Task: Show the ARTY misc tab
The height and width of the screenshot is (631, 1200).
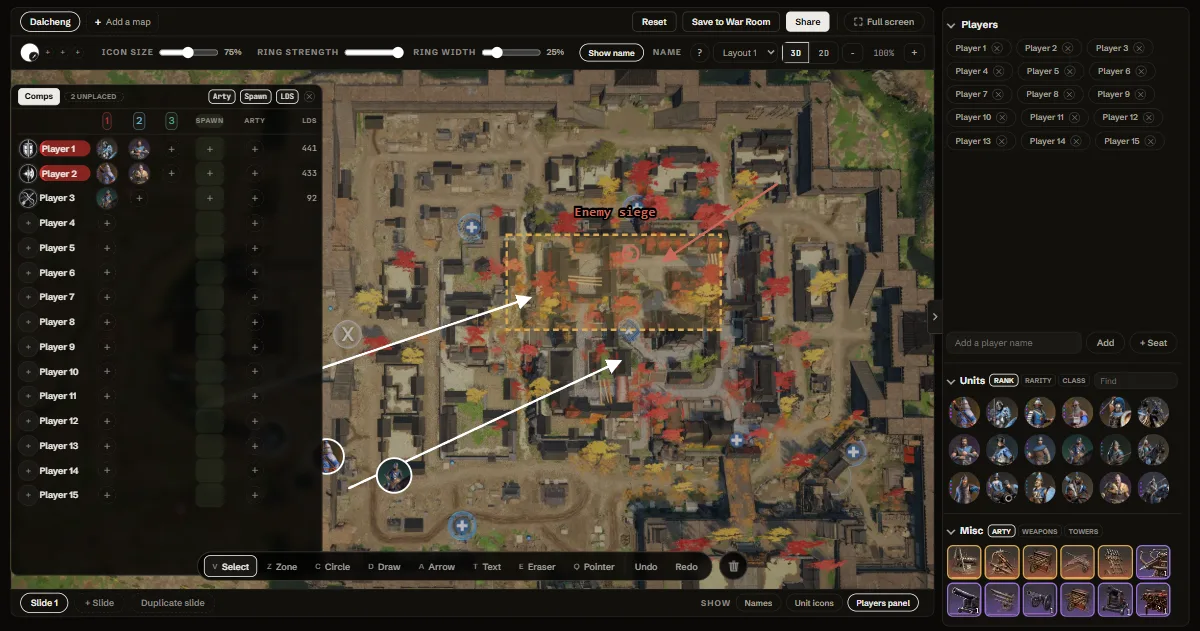Action: point(1002,531)
